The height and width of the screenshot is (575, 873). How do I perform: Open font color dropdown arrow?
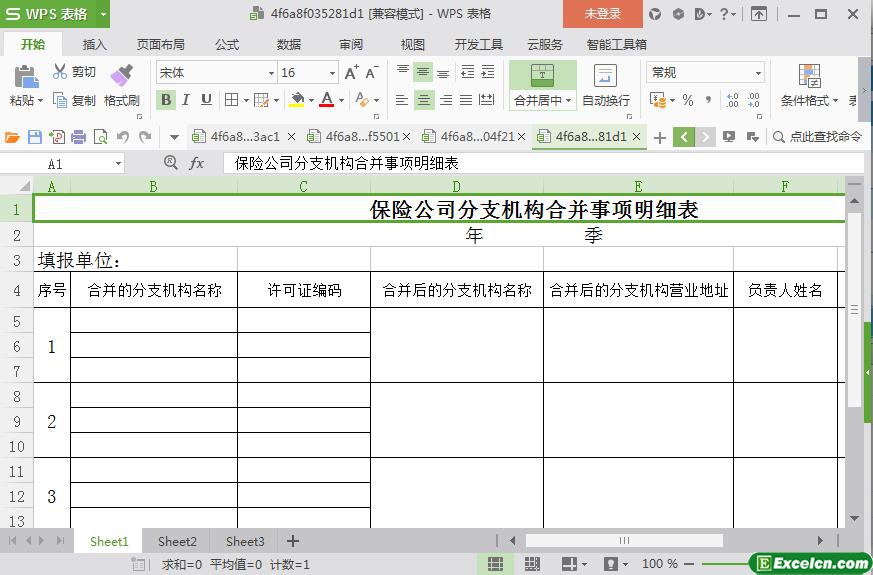coord(341,101)
